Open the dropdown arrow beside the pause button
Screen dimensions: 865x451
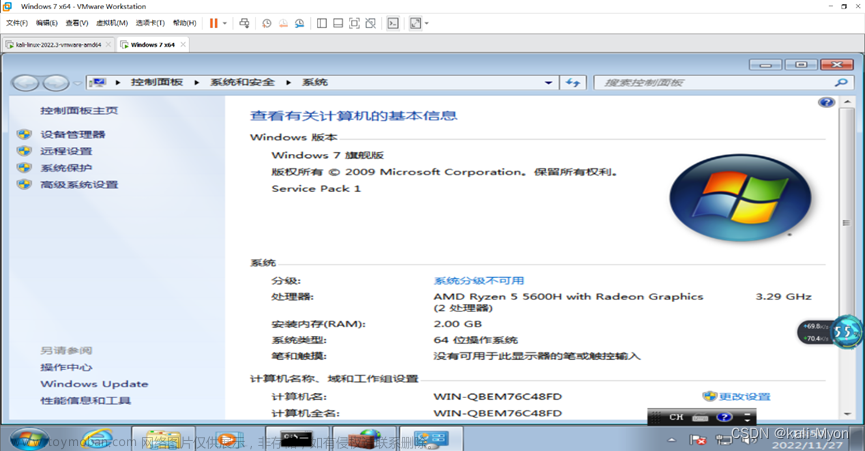tap(225, 23)
